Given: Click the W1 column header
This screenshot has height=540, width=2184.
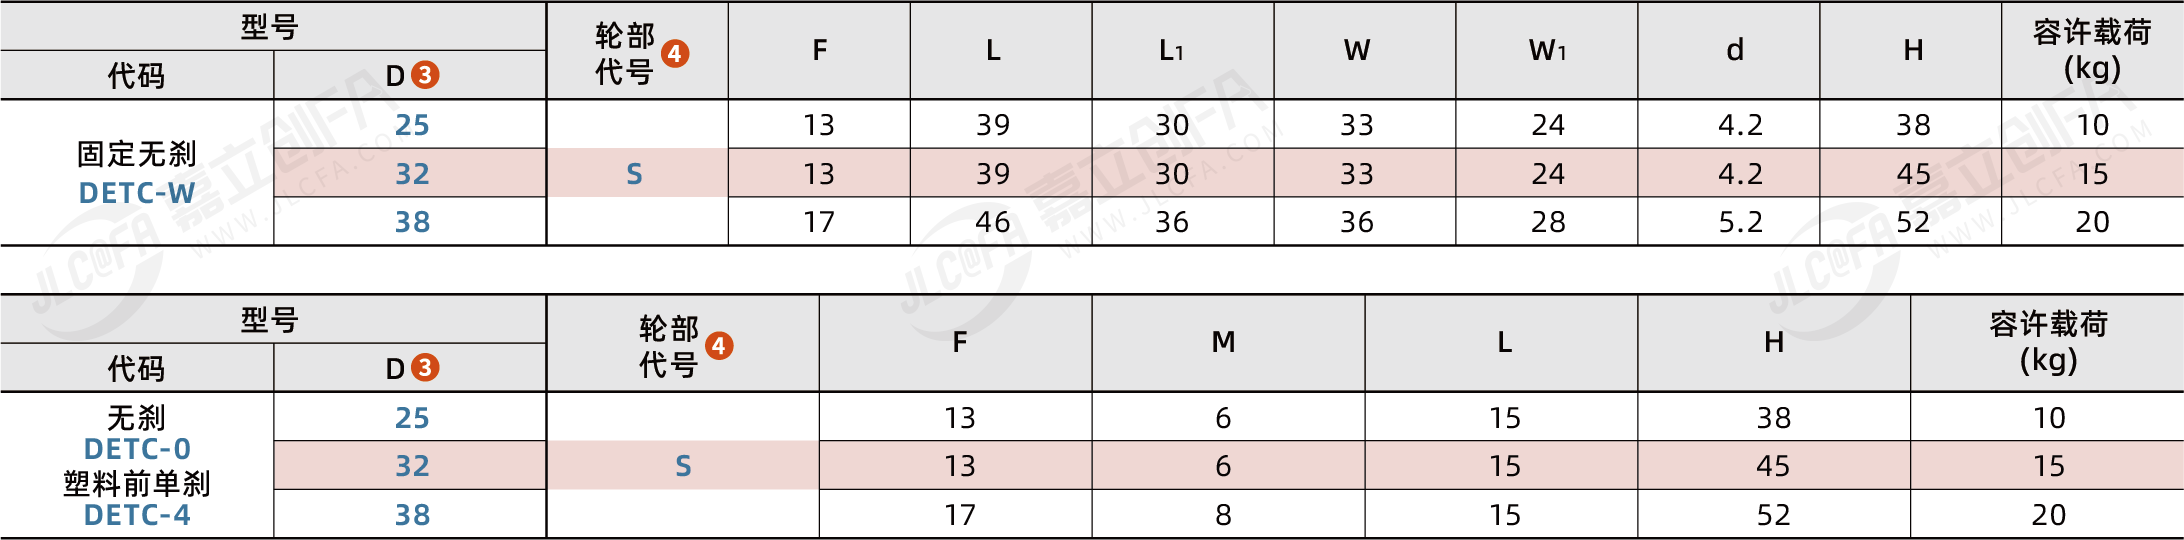Looking at the screenshot, I should coord(1547,50).
